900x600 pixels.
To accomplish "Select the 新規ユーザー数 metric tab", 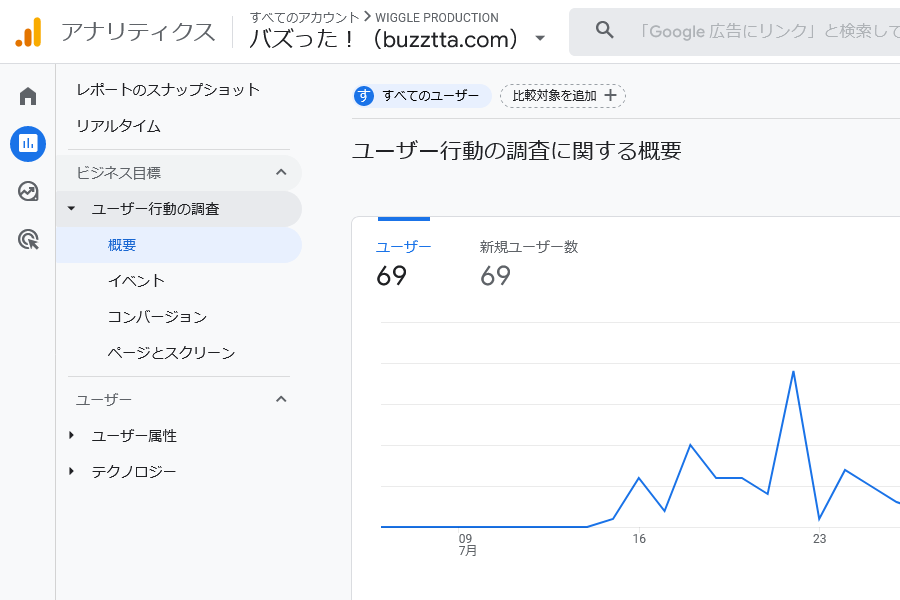I will [x=528, y=262].
